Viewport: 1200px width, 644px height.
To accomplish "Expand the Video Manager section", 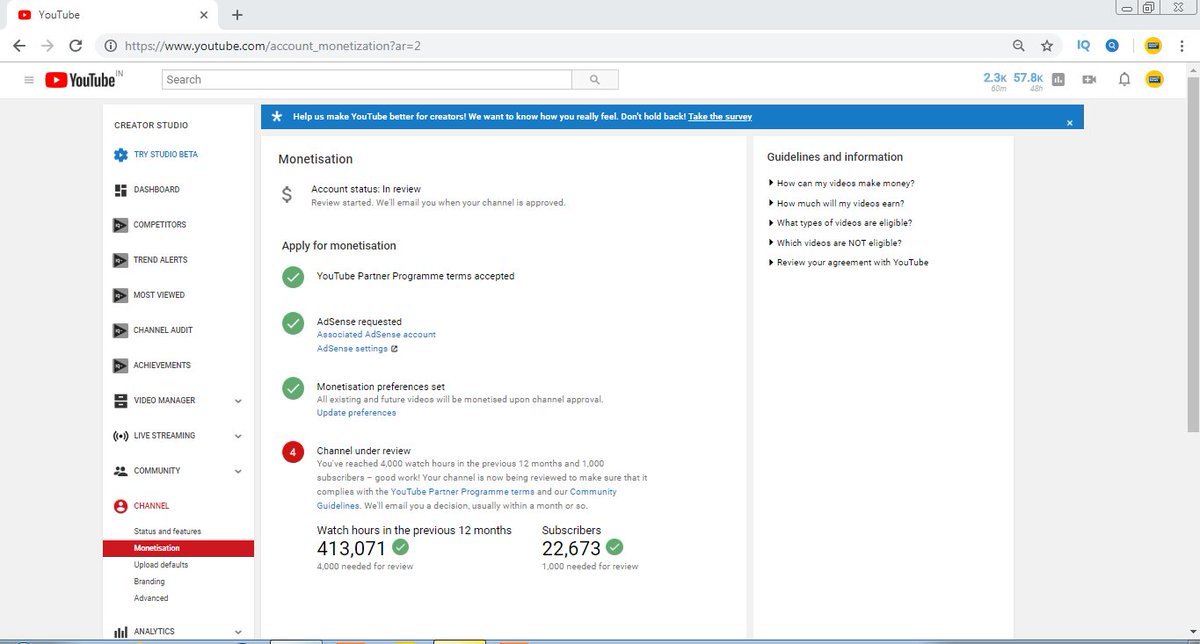I will [238, 401].
